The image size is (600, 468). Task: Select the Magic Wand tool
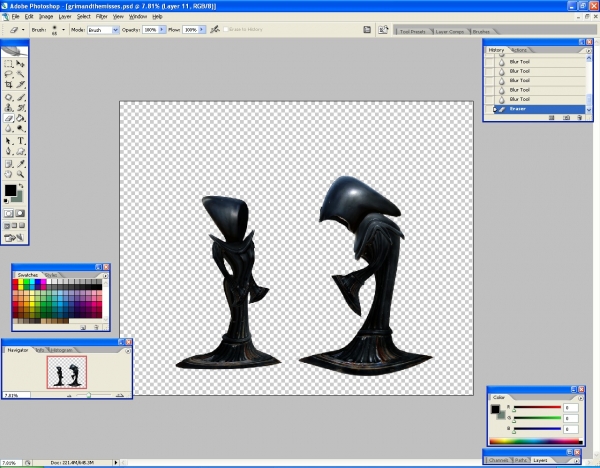tap(20, 74)
